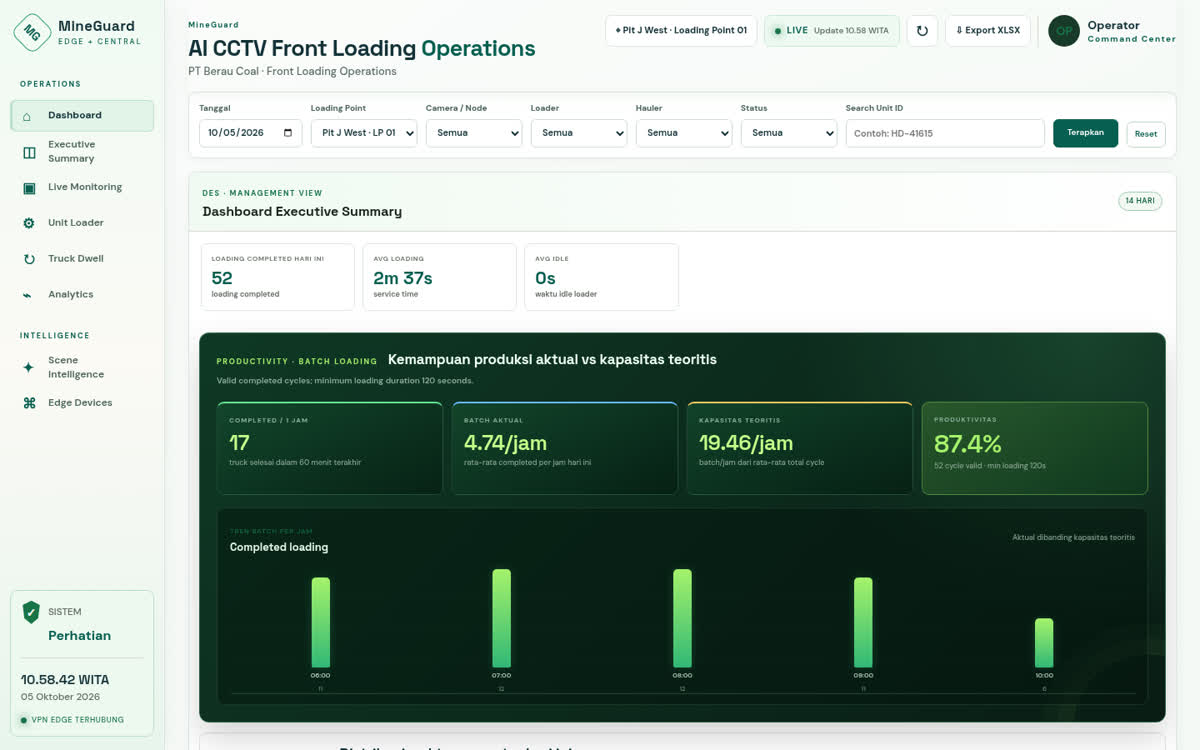Click PT Berau Coal subtitle text
Viewport: 1200px width, 750px height.
pos(292,72)
